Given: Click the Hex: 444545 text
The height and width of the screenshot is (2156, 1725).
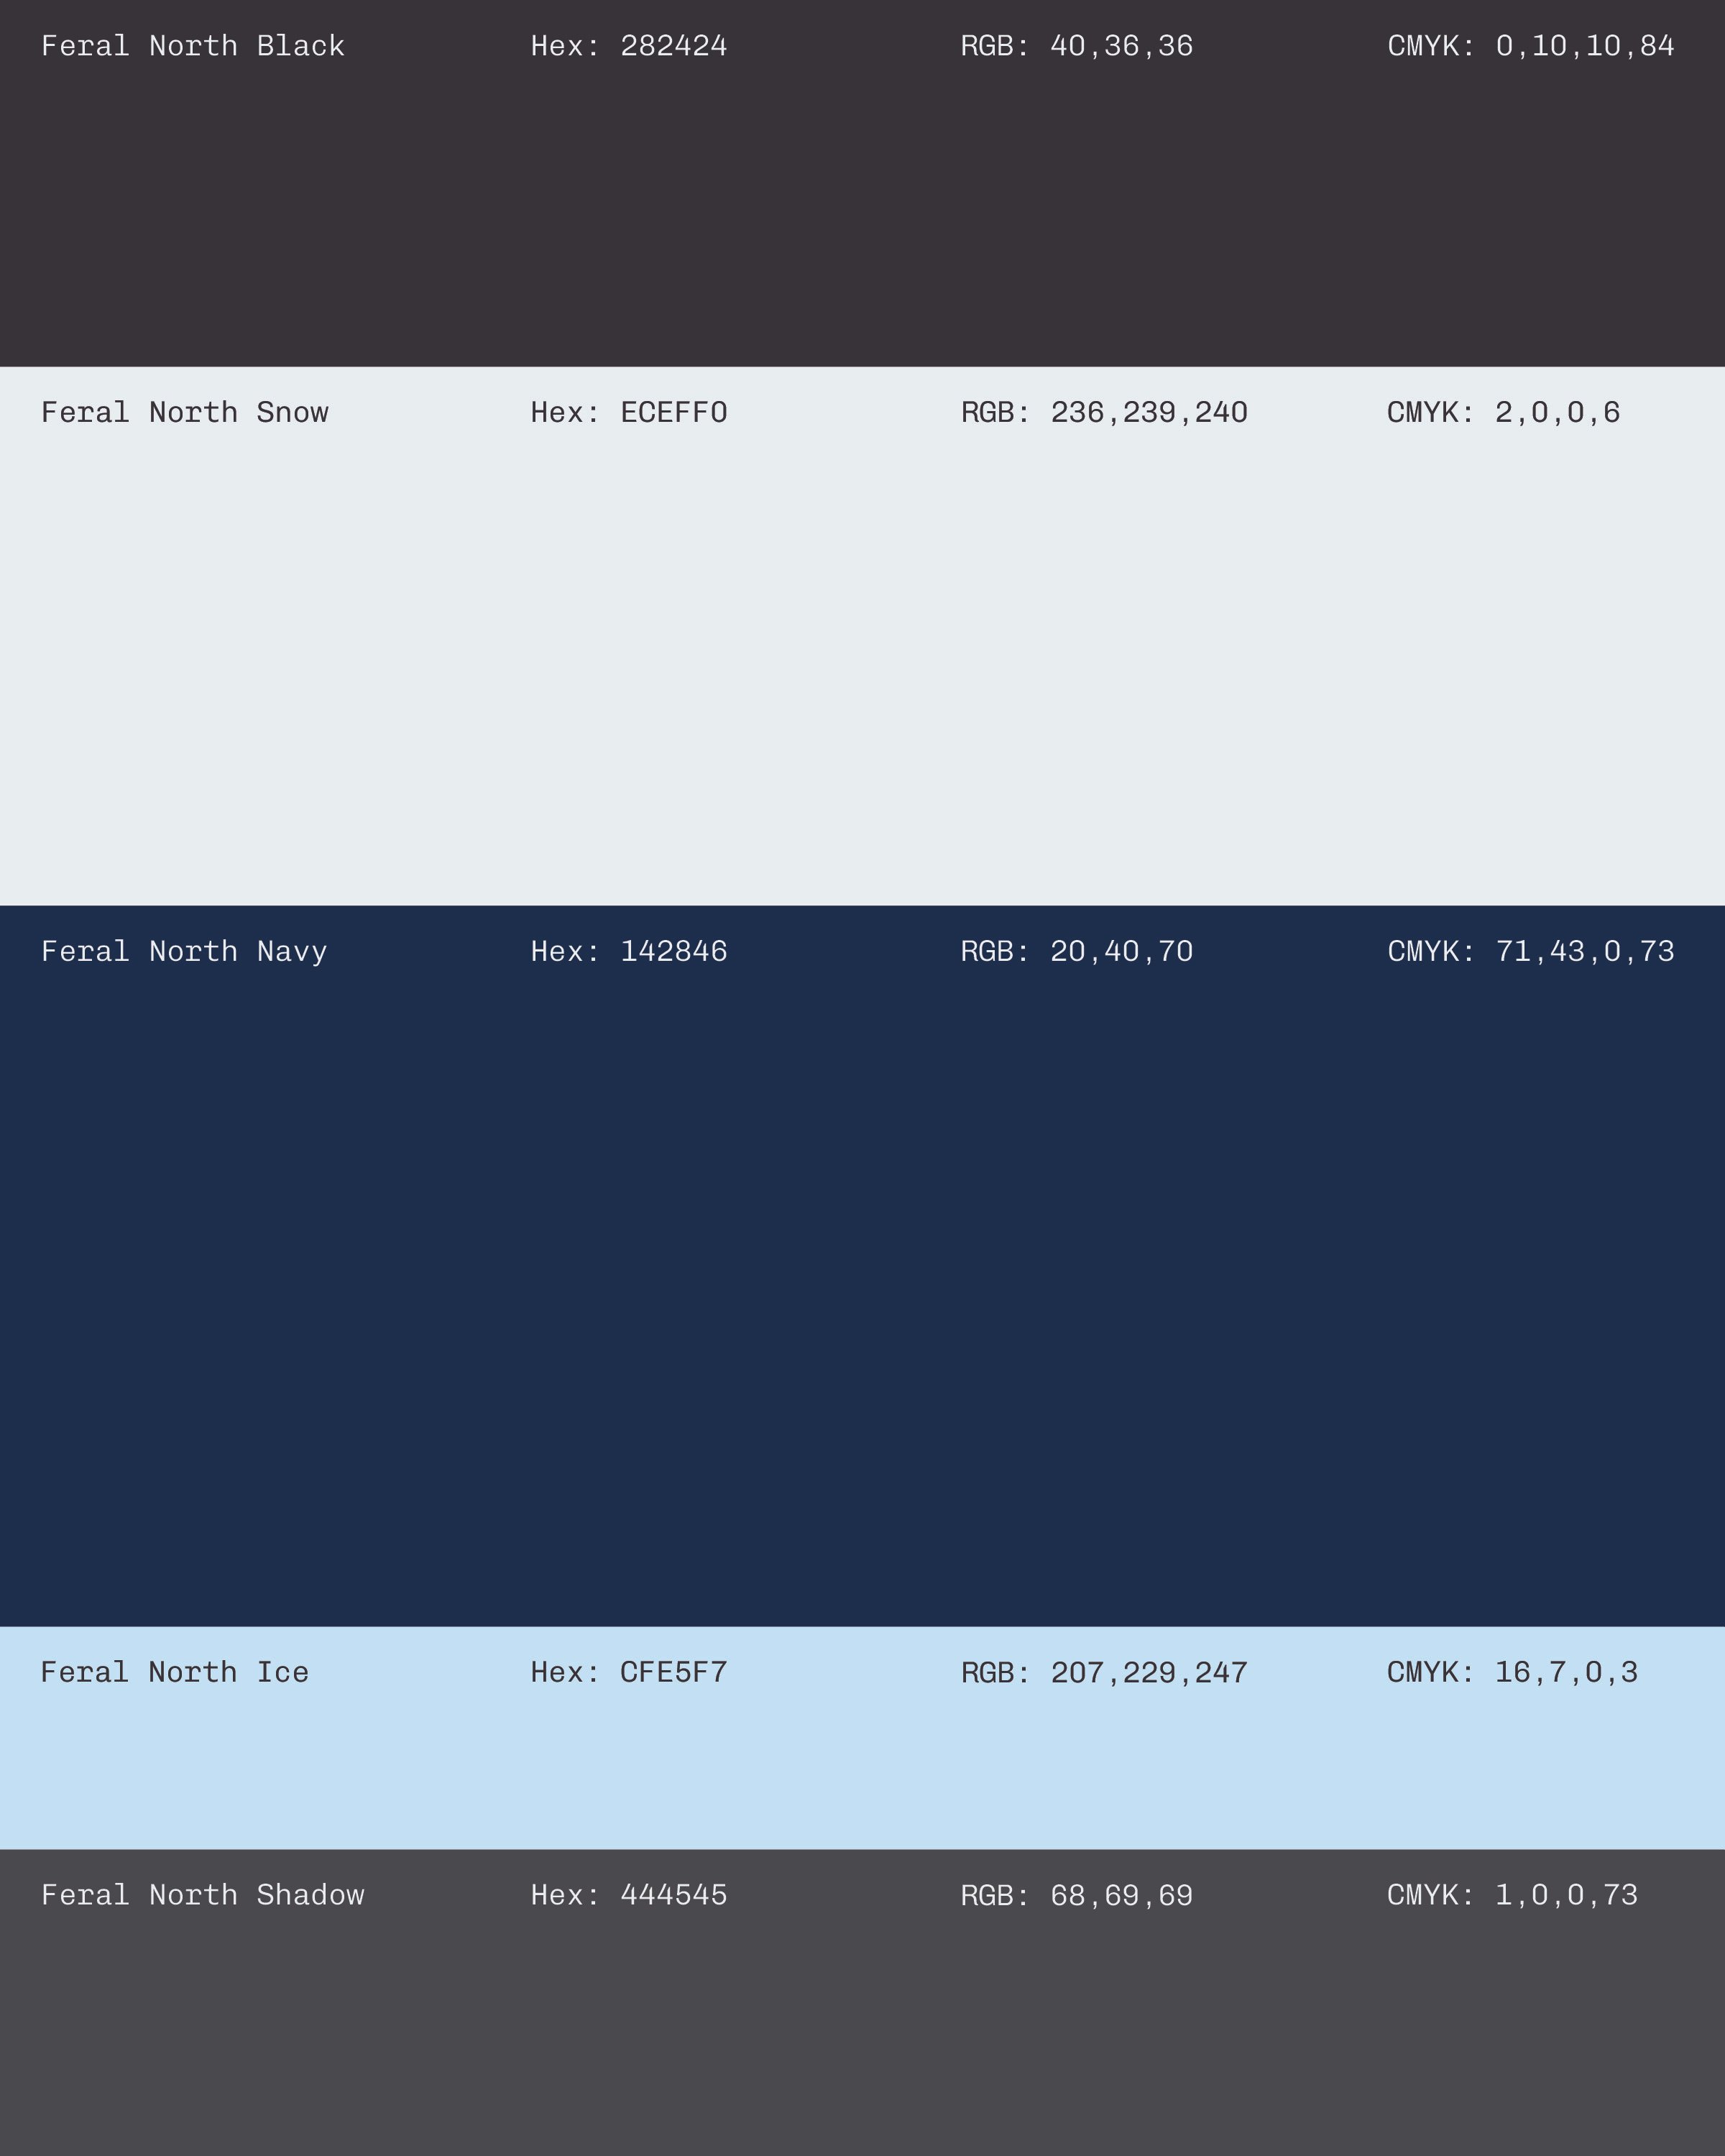Looking at the screenshot, I should (x=629, y=1895).
